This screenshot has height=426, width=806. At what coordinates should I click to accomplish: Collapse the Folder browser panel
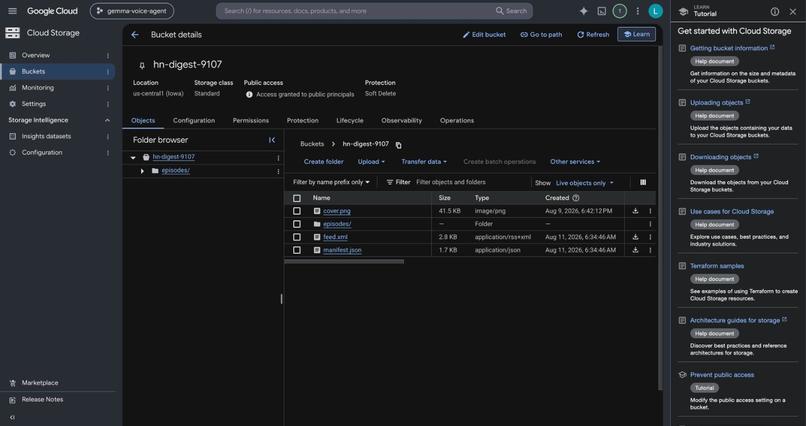[272, 140]
